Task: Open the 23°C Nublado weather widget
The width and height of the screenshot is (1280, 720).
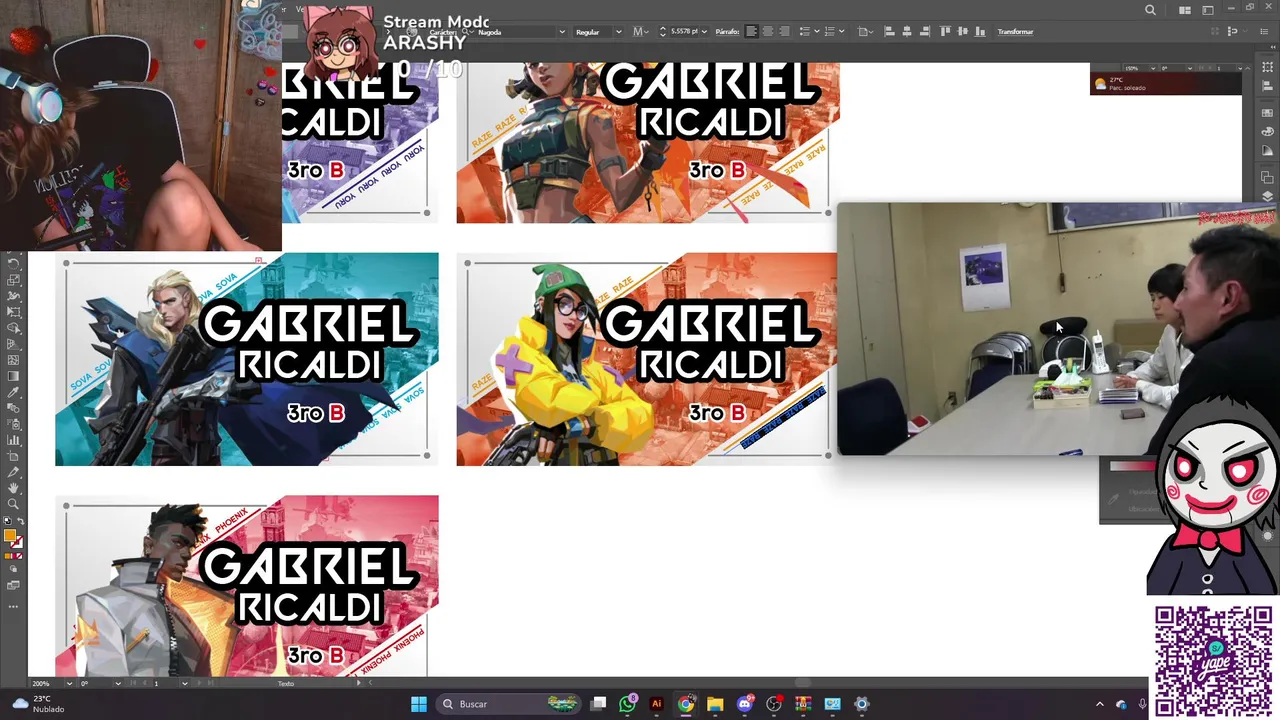Action: [x=36, y=704]
